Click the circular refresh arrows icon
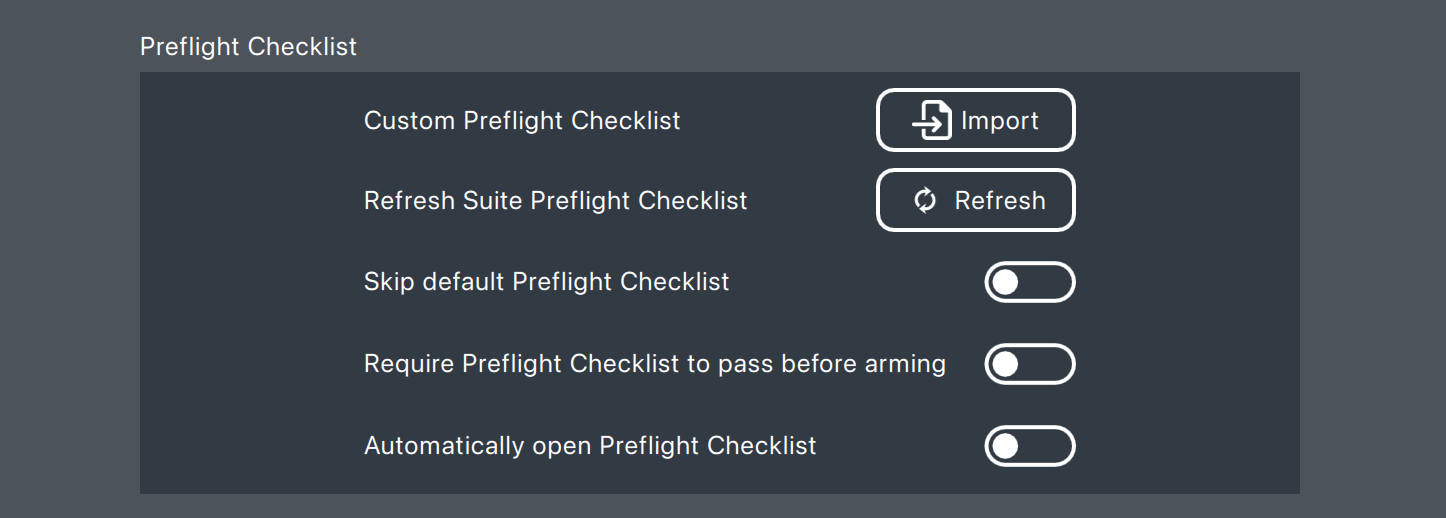 click(925, 201)
